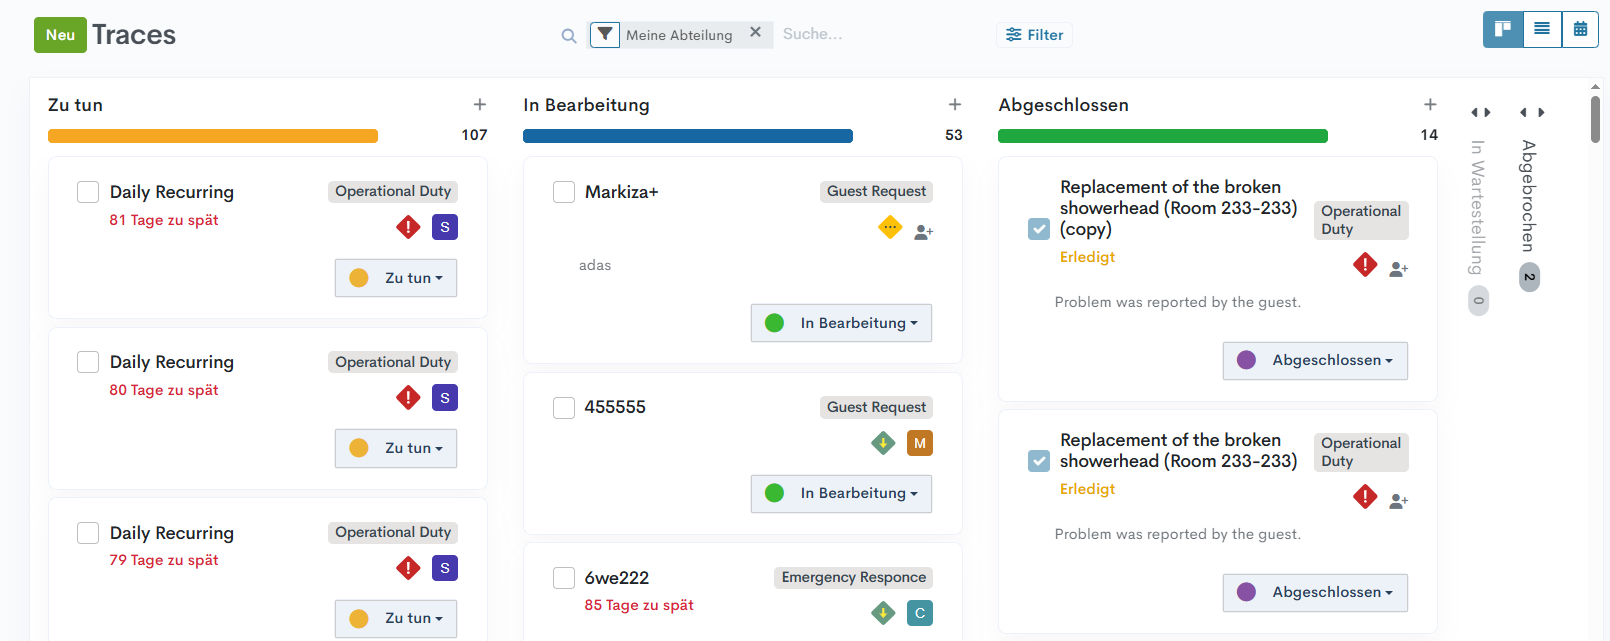The width and height of the screenshot is (1610, 641).
Task: Open the Zu tun status dropdown on first card
Action: [396, 278]
